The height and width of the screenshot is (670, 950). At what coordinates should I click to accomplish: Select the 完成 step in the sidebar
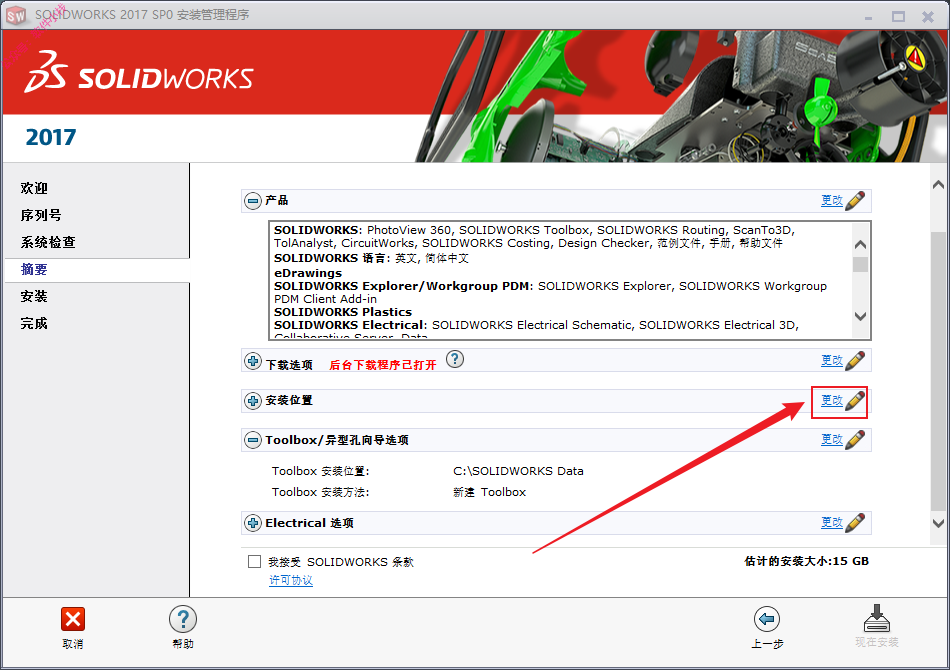[34, 323]
